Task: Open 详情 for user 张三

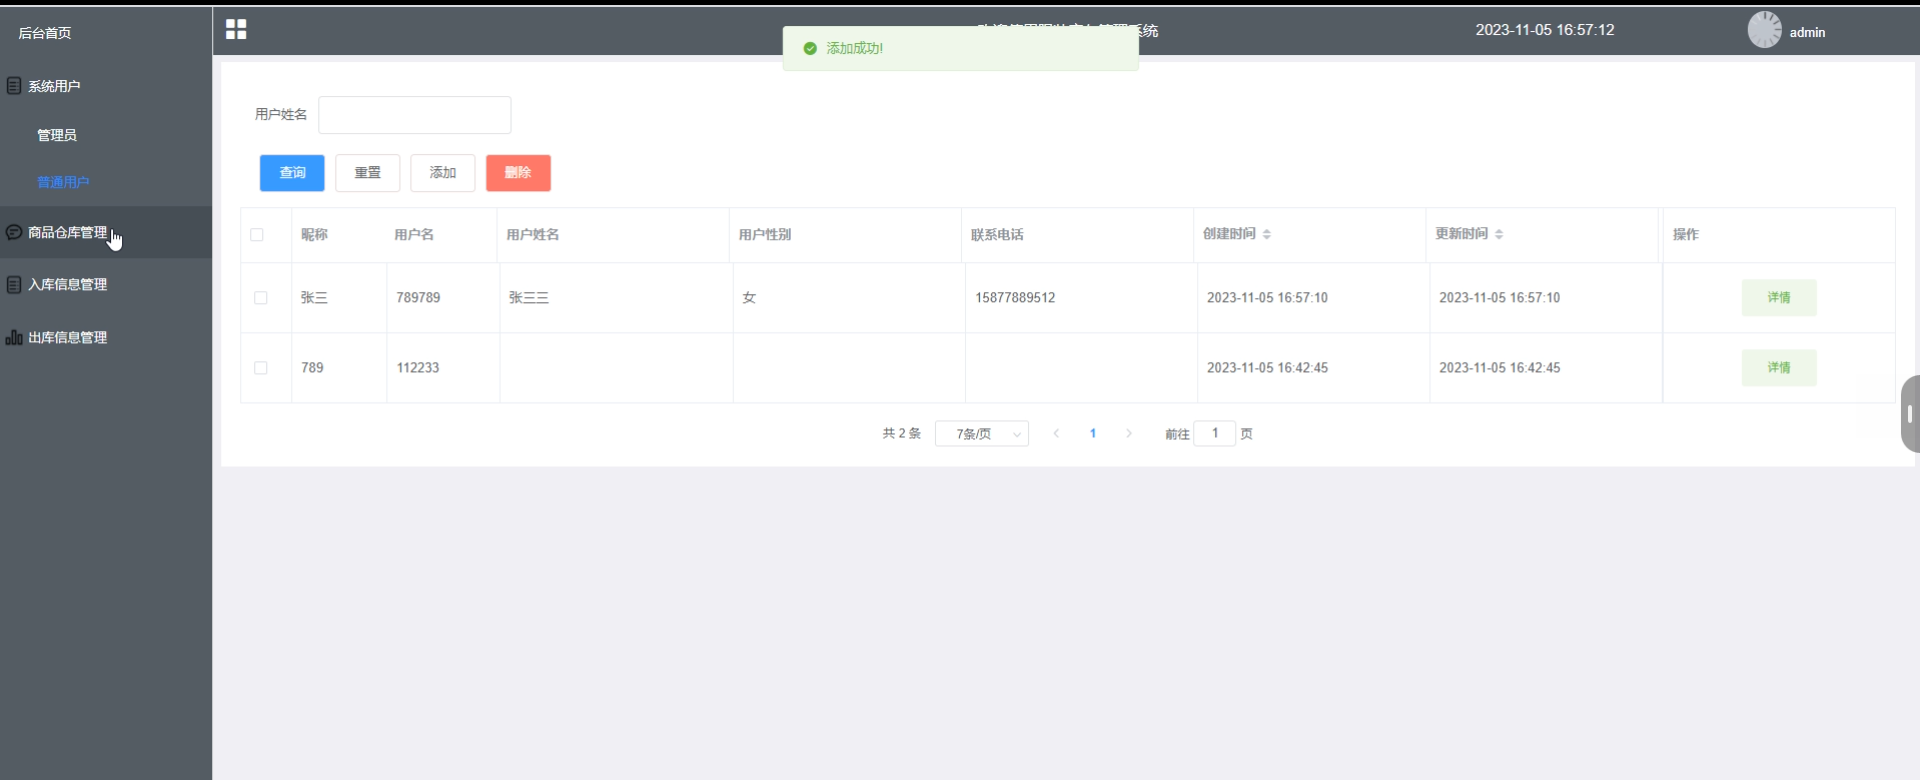Action: click(x=1779, y=298)
